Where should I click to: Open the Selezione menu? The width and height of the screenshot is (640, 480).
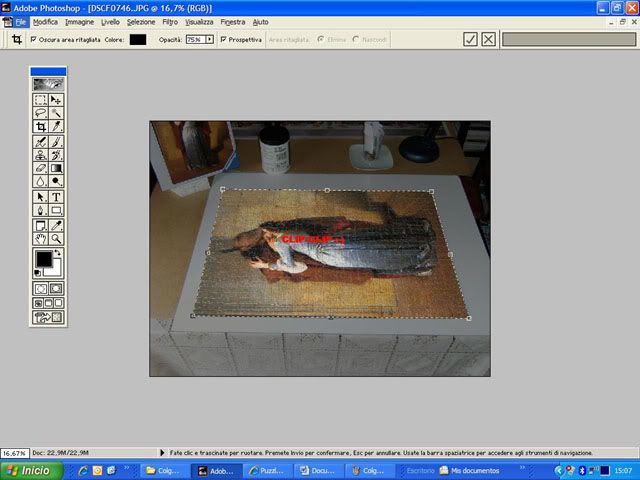141,22
